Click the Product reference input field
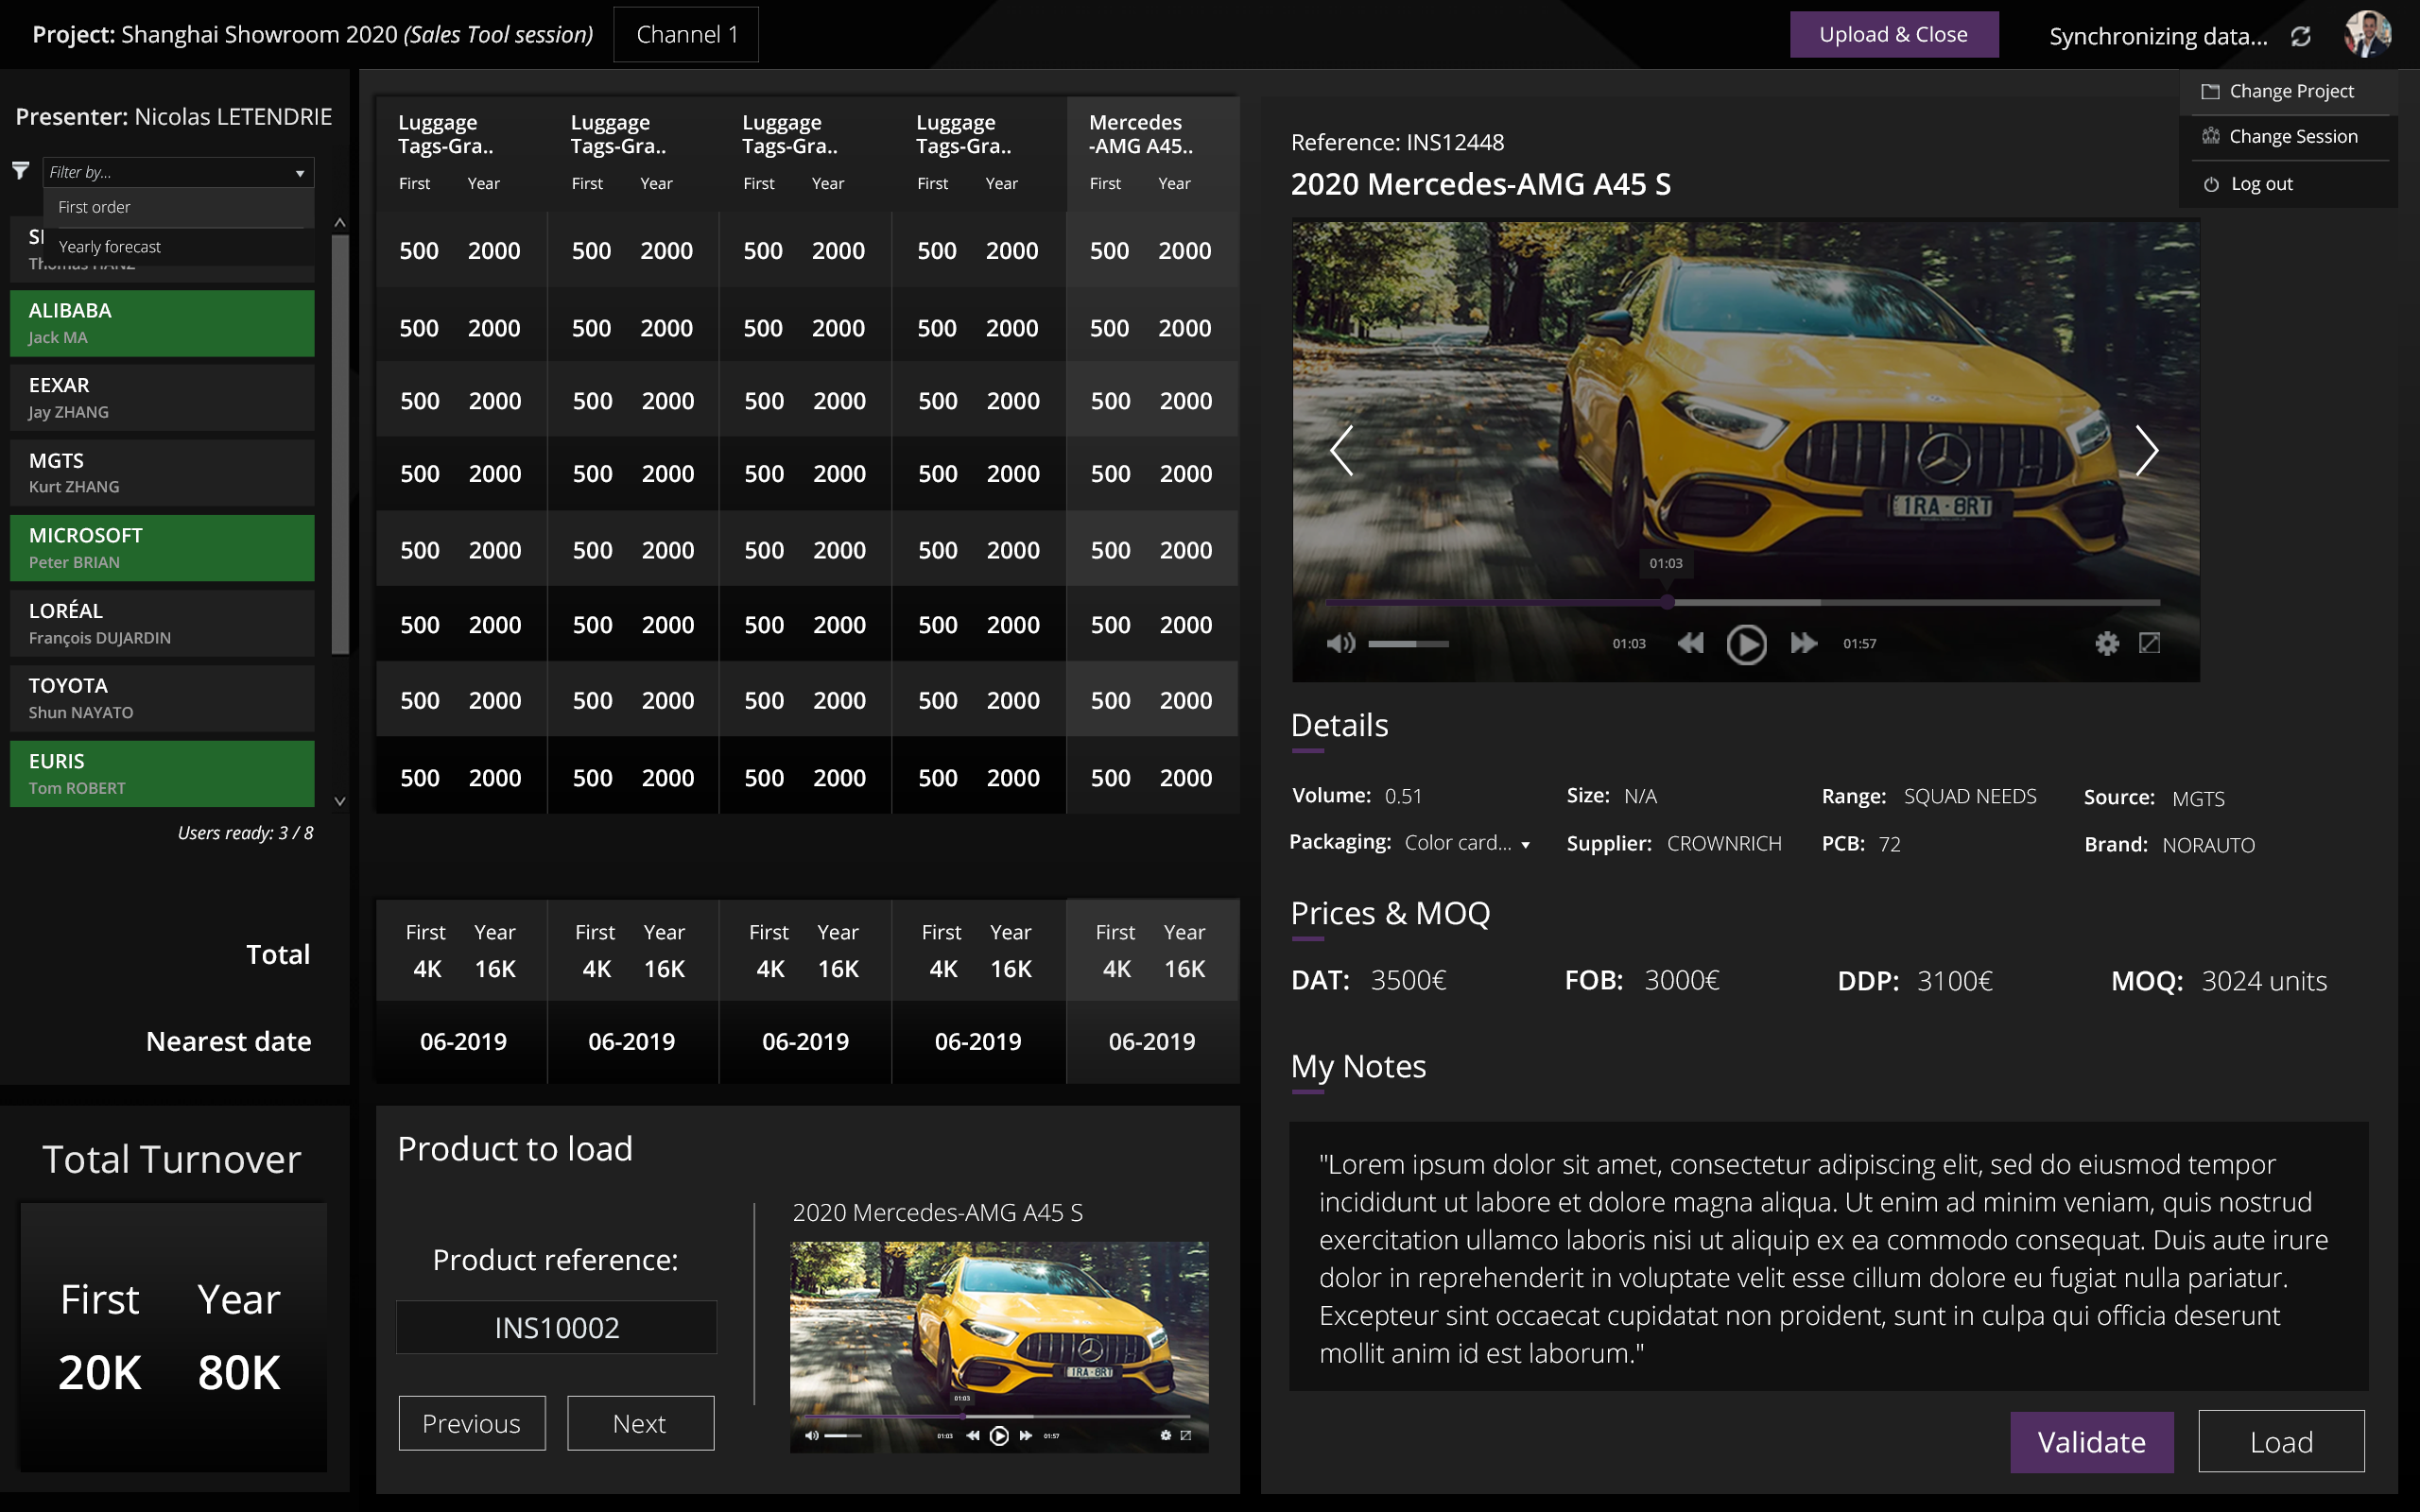 (x=556, y=1327)
